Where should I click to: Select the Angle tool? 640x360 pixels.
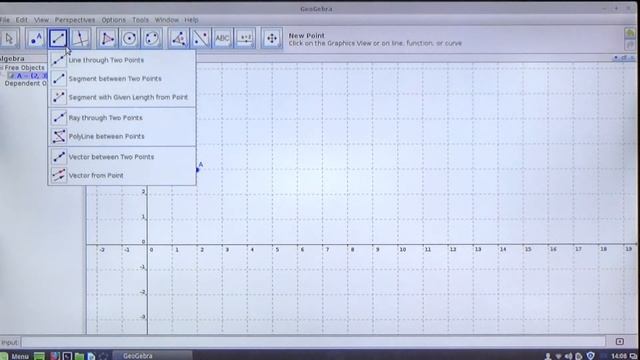(x=178, y=38)
